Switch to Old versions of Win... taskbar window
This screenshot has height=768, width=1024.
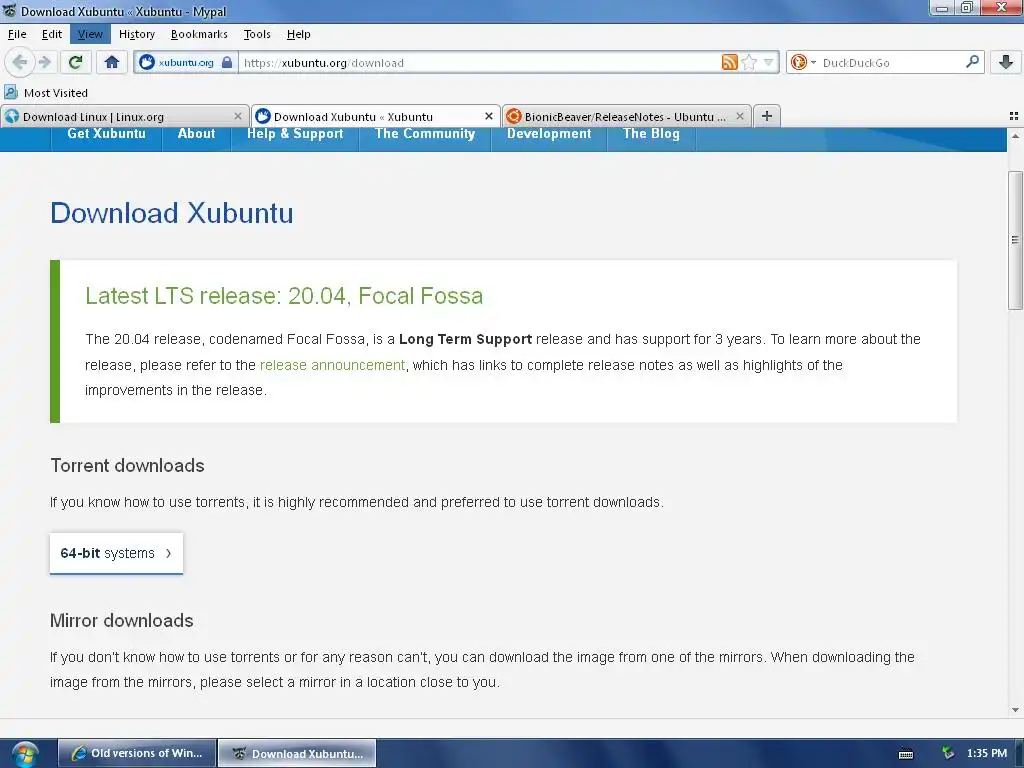(137, 753)
